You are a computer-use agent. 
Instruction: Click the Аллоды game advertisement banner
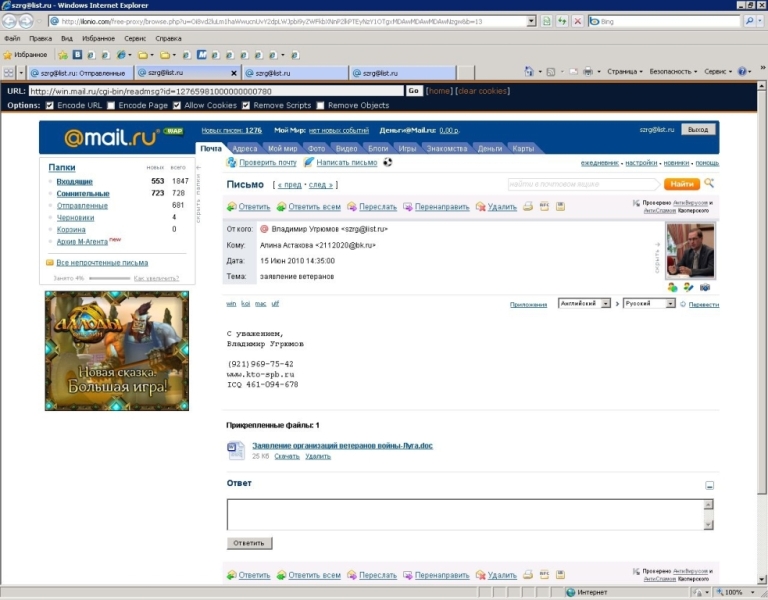pyautogui.click(x=117, y=351)
